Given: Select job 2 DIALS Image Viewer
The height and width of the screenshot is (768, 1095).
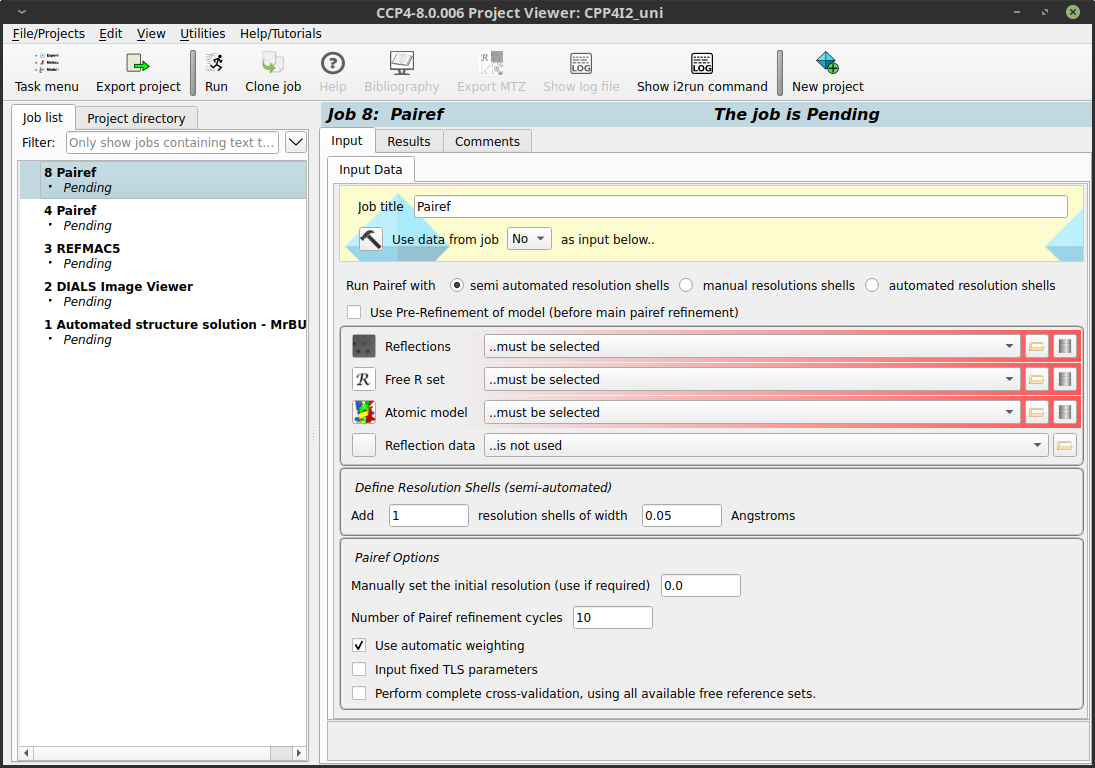Looking at the screenshot, I should tap(163, 294).
